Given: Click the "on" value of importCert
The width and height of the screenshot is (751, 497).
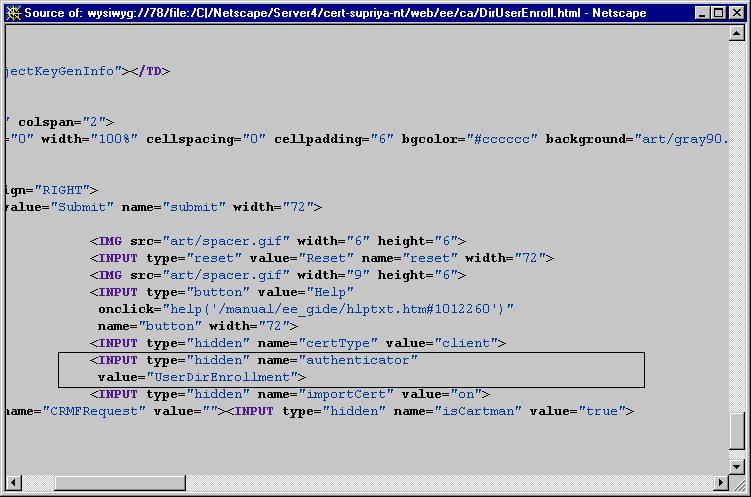Looking at the screenshot, I should pyautogui.click(x=466, y=394).
